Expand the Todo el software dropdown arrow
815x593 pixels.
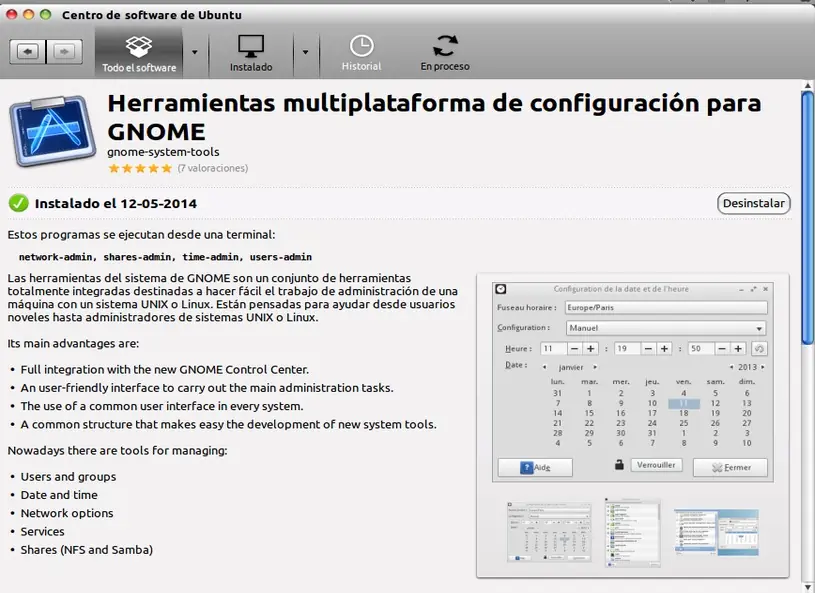tap(195, 52)
